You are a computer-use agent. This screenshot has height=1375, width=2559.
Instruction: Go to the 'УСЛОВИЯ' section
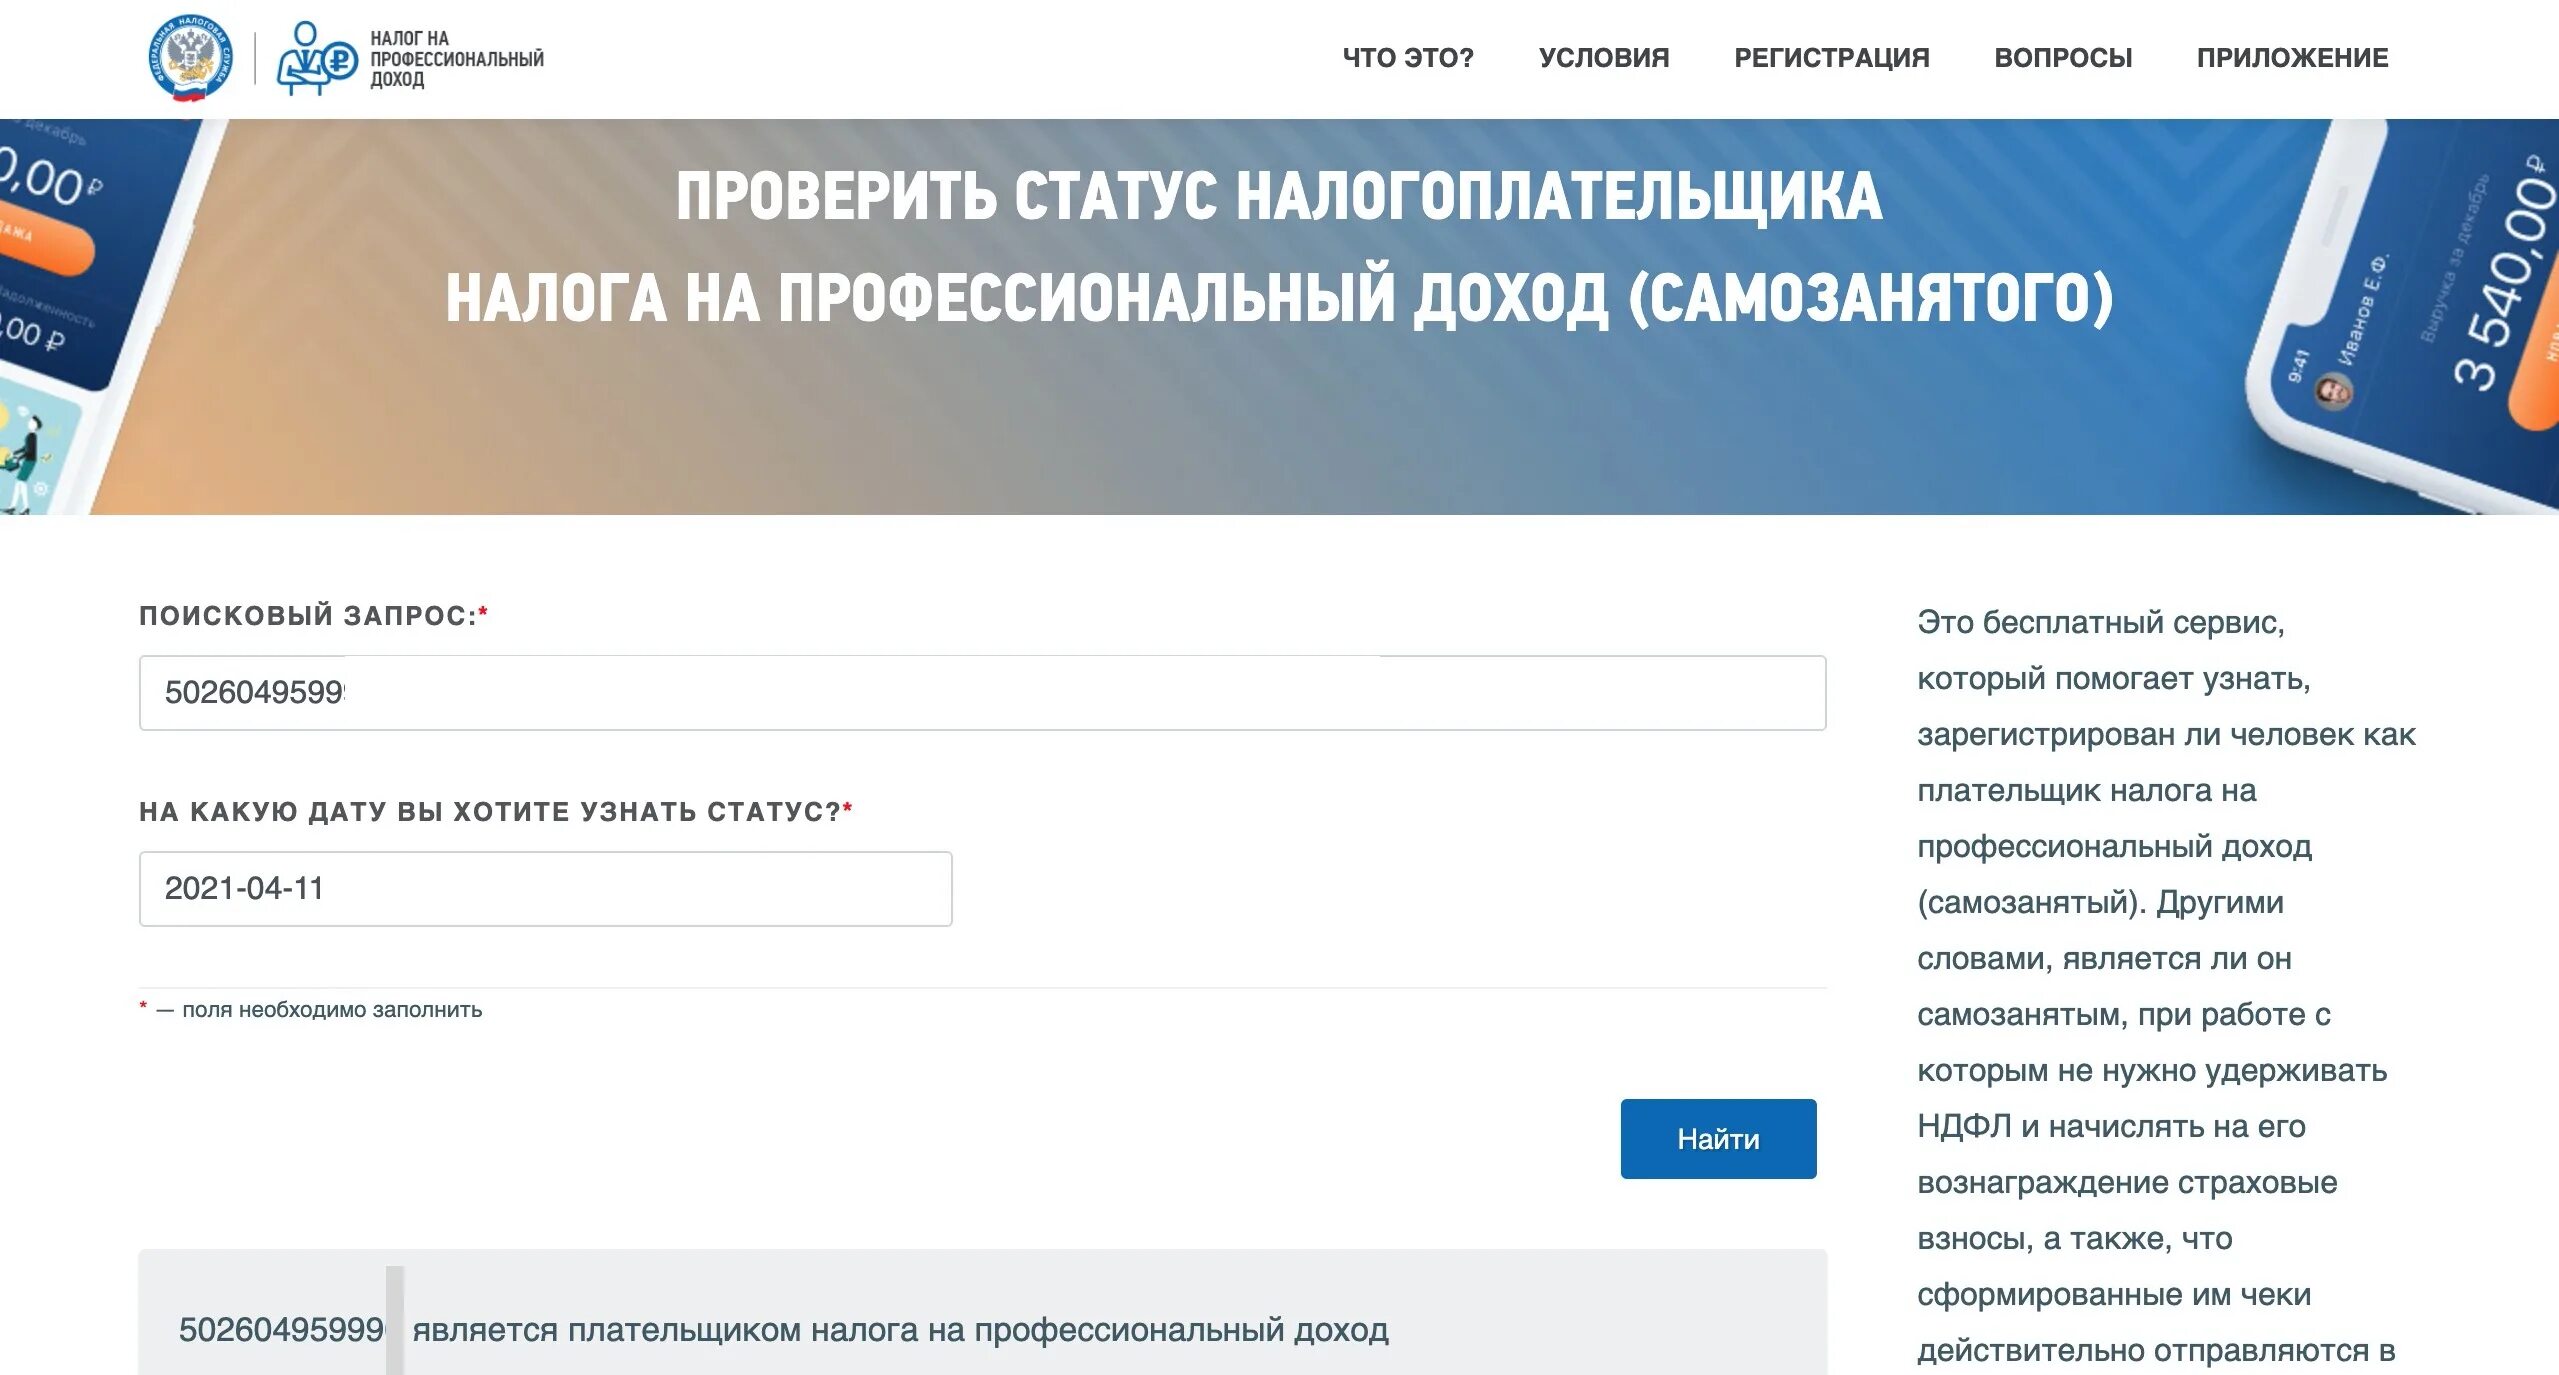point(1603,58)
